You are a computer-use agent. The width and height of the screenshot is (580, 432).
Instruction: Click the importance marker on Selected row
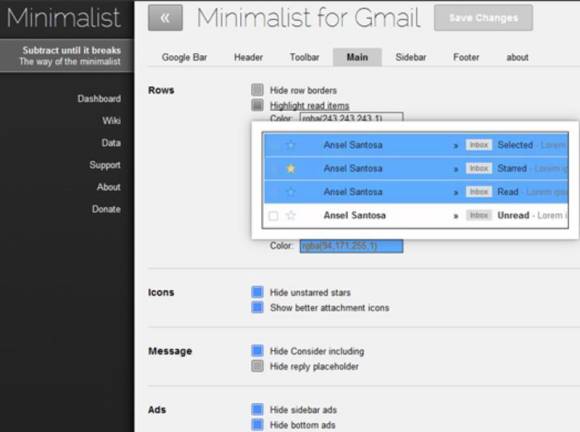point(456,146)
